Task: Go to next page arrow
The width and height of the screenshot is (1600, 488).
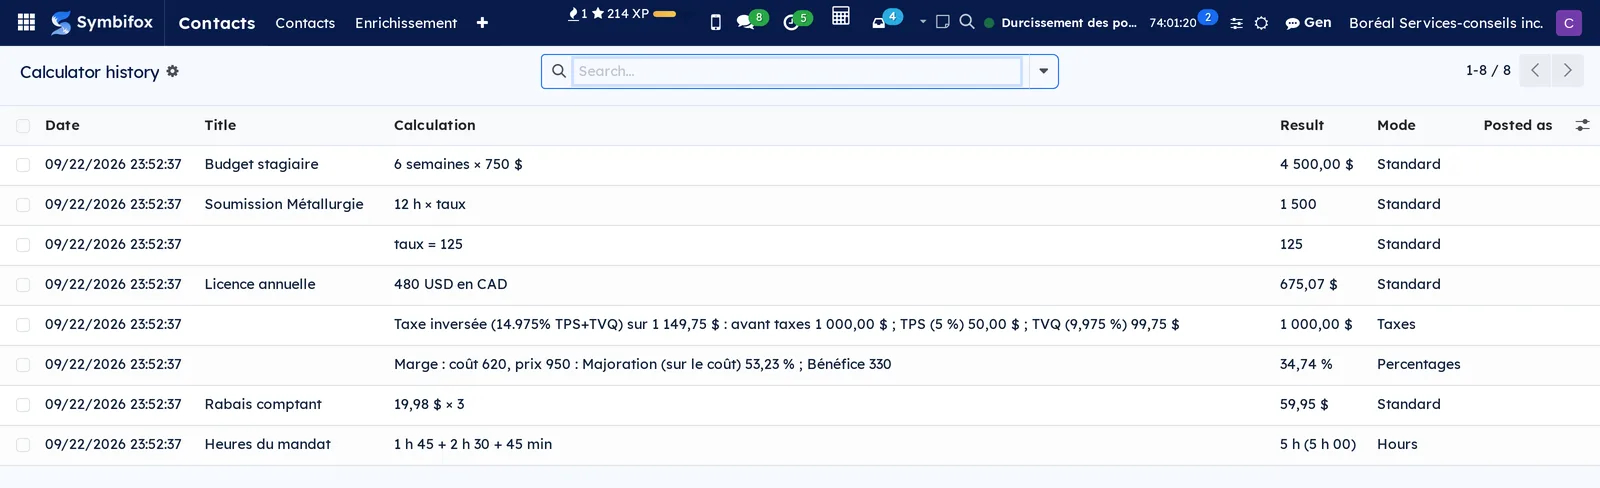Action: pos(1567,70)
